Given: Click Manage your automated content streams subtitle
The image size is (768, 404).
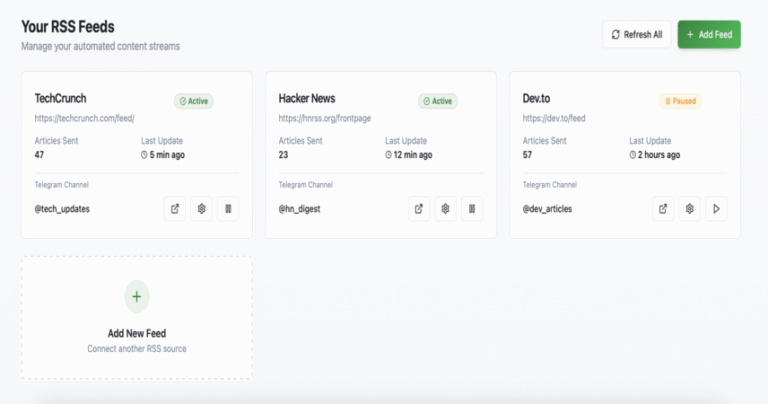Looking at the screenshot, I should [100, 46].
